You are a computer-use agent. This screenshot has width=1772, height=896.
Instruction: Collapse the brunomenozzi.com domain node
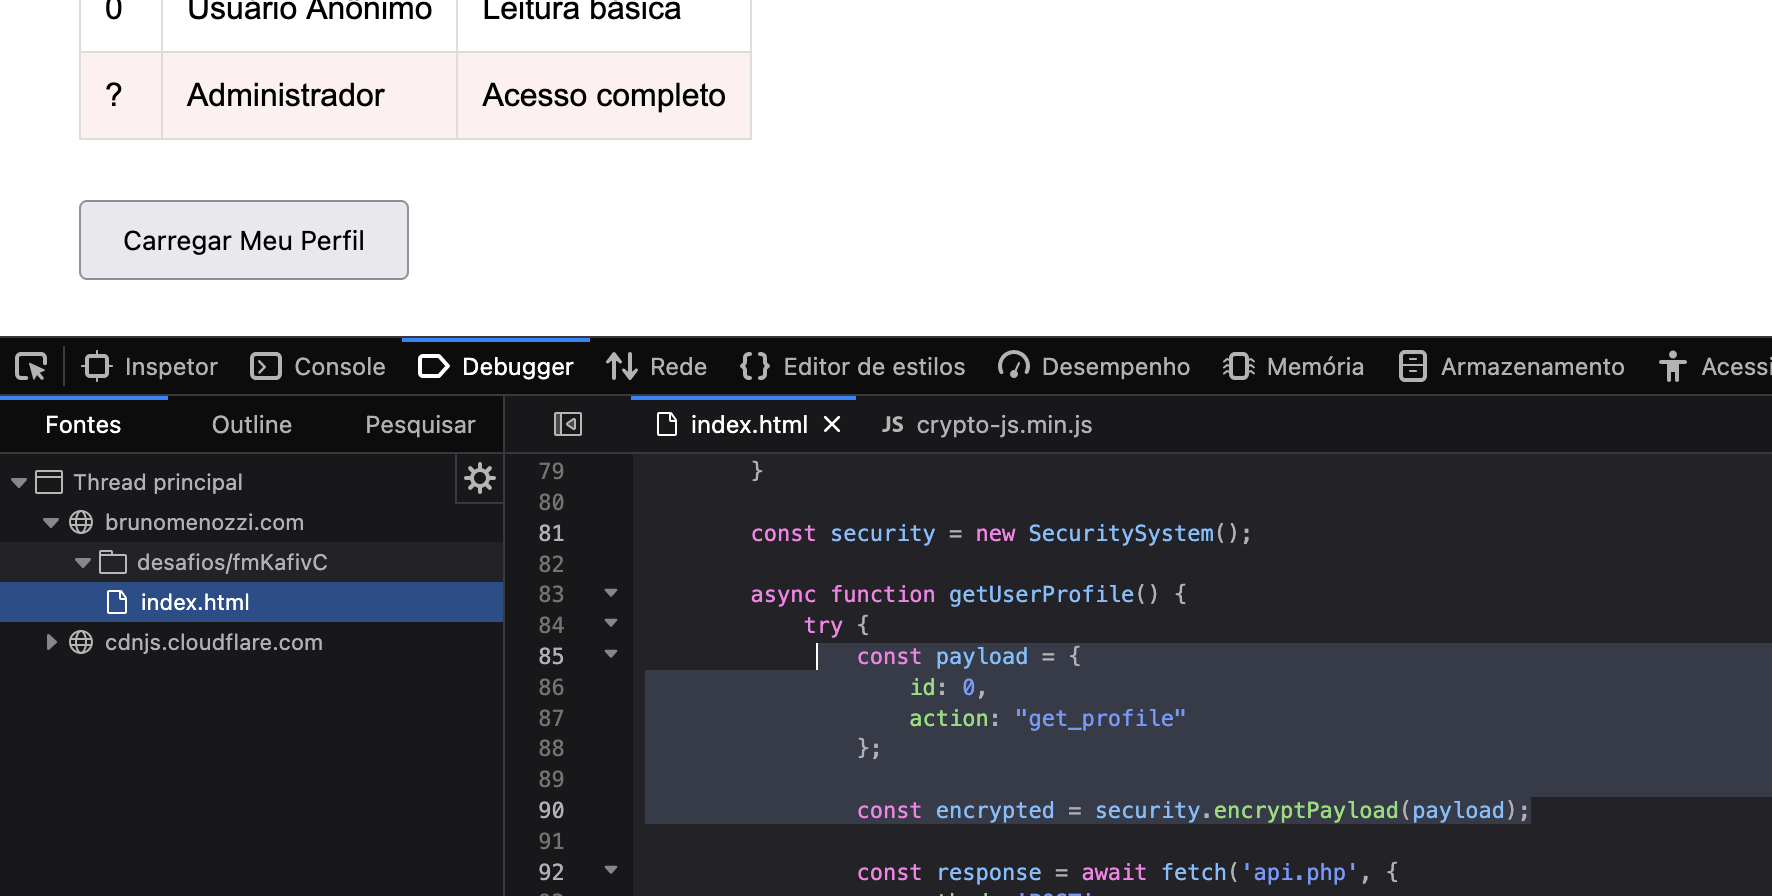pos(51,523)
